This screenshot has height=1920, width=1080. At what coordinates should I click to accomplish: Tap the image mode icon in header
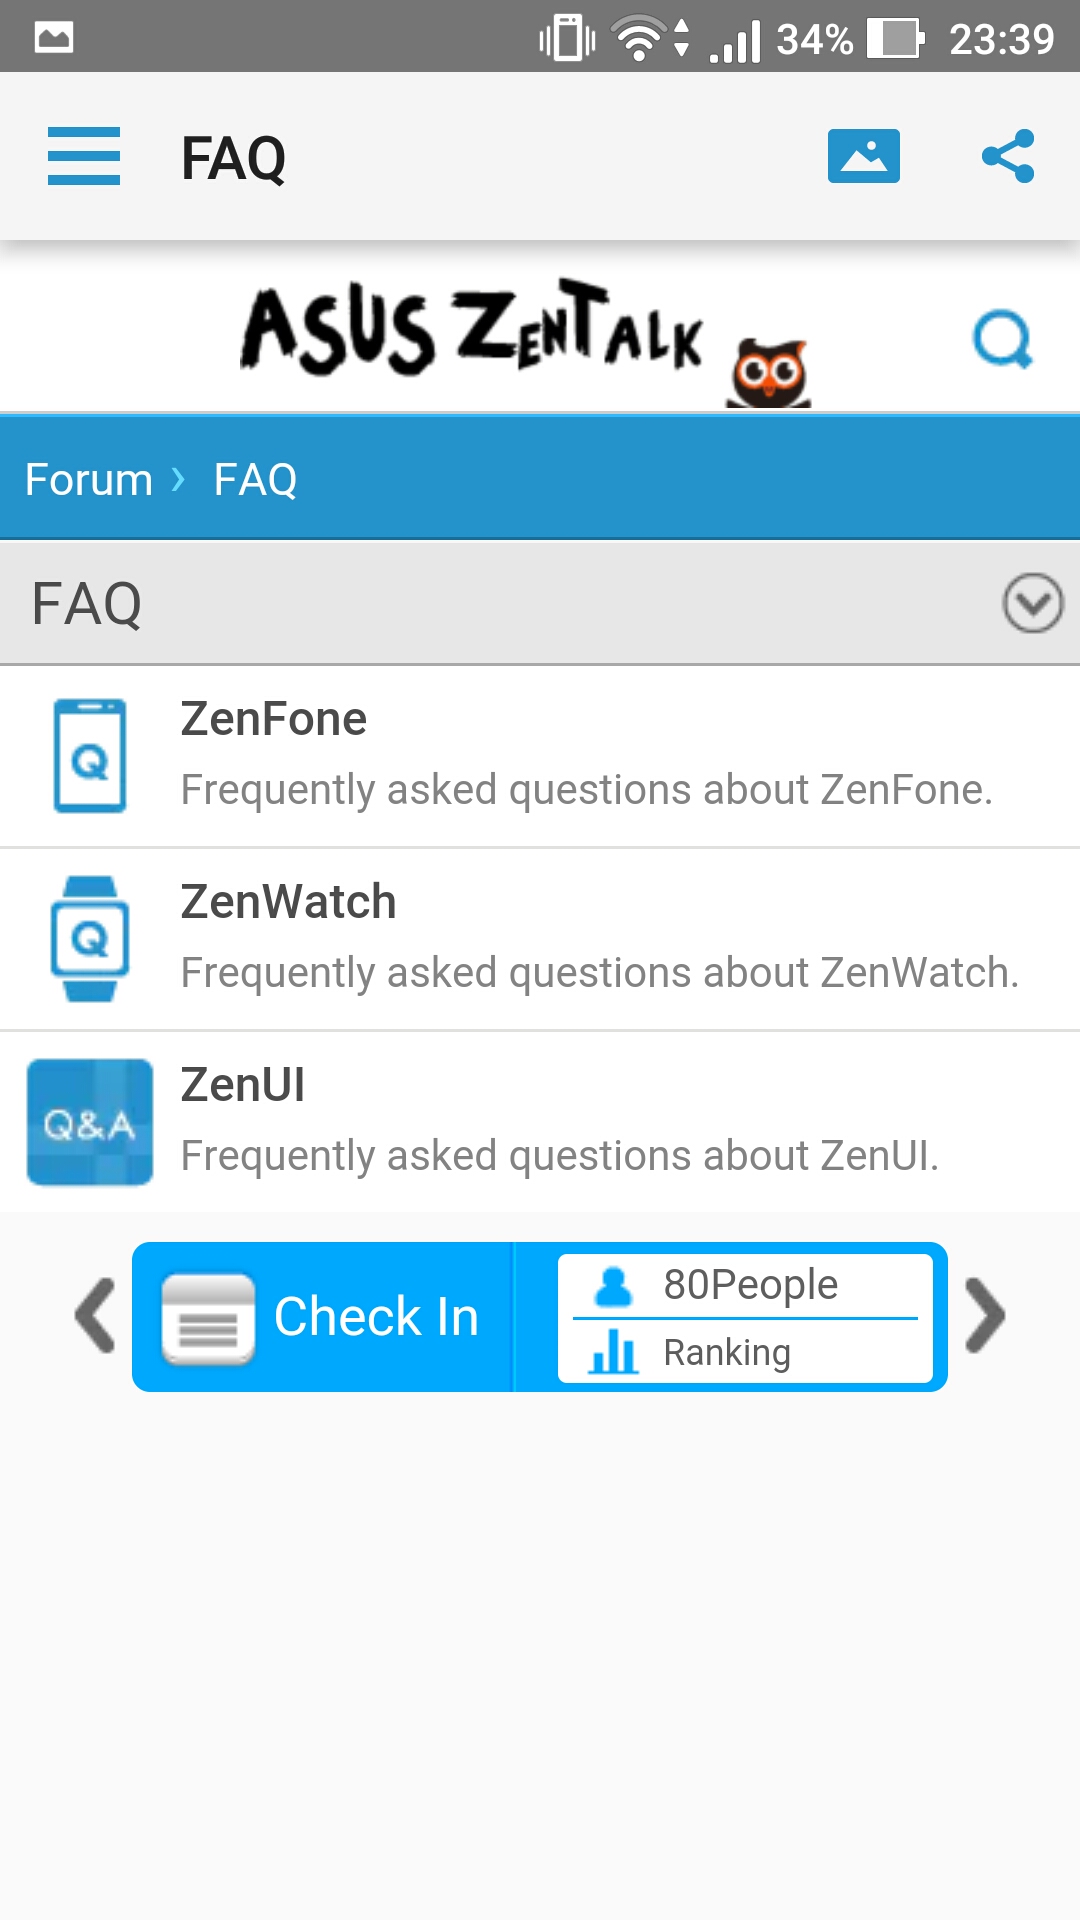(864, 156)
